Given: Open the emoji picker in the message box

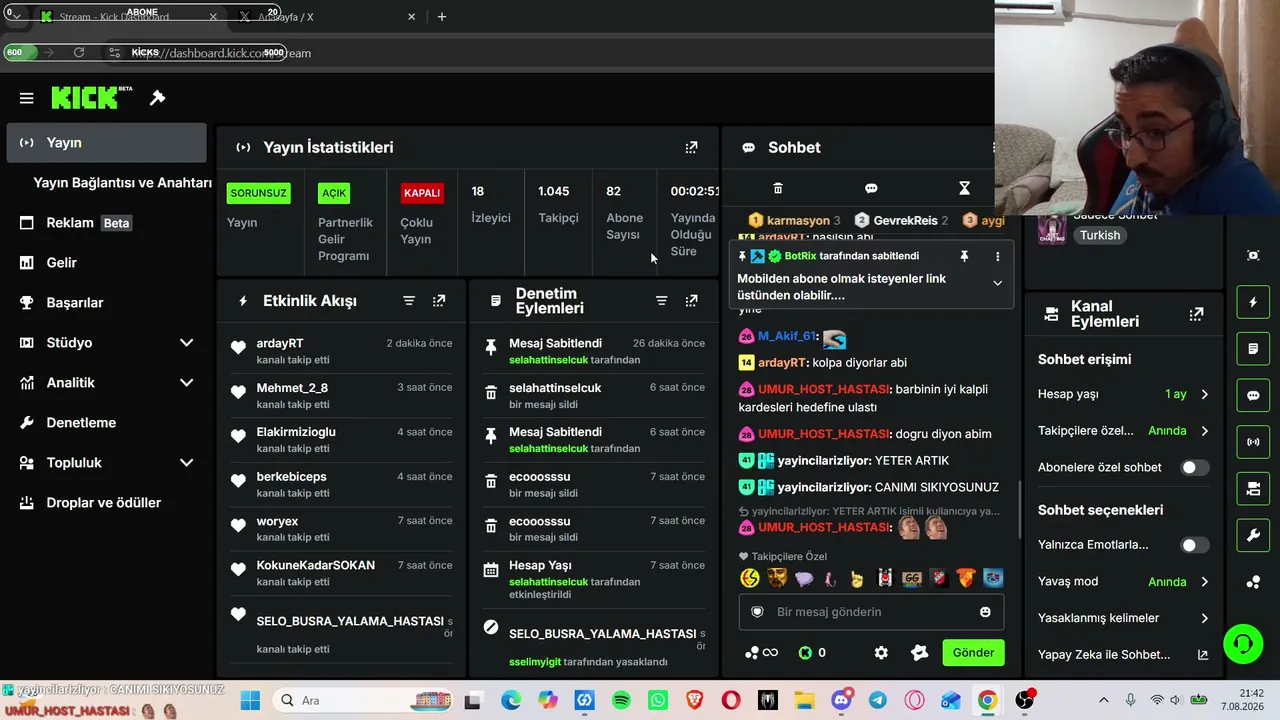Looking at the screenshot, I should point(985,612).
